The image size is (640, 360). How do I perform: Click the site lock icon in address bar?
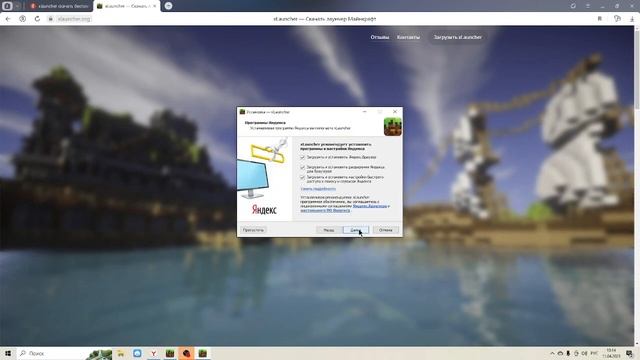51,19
